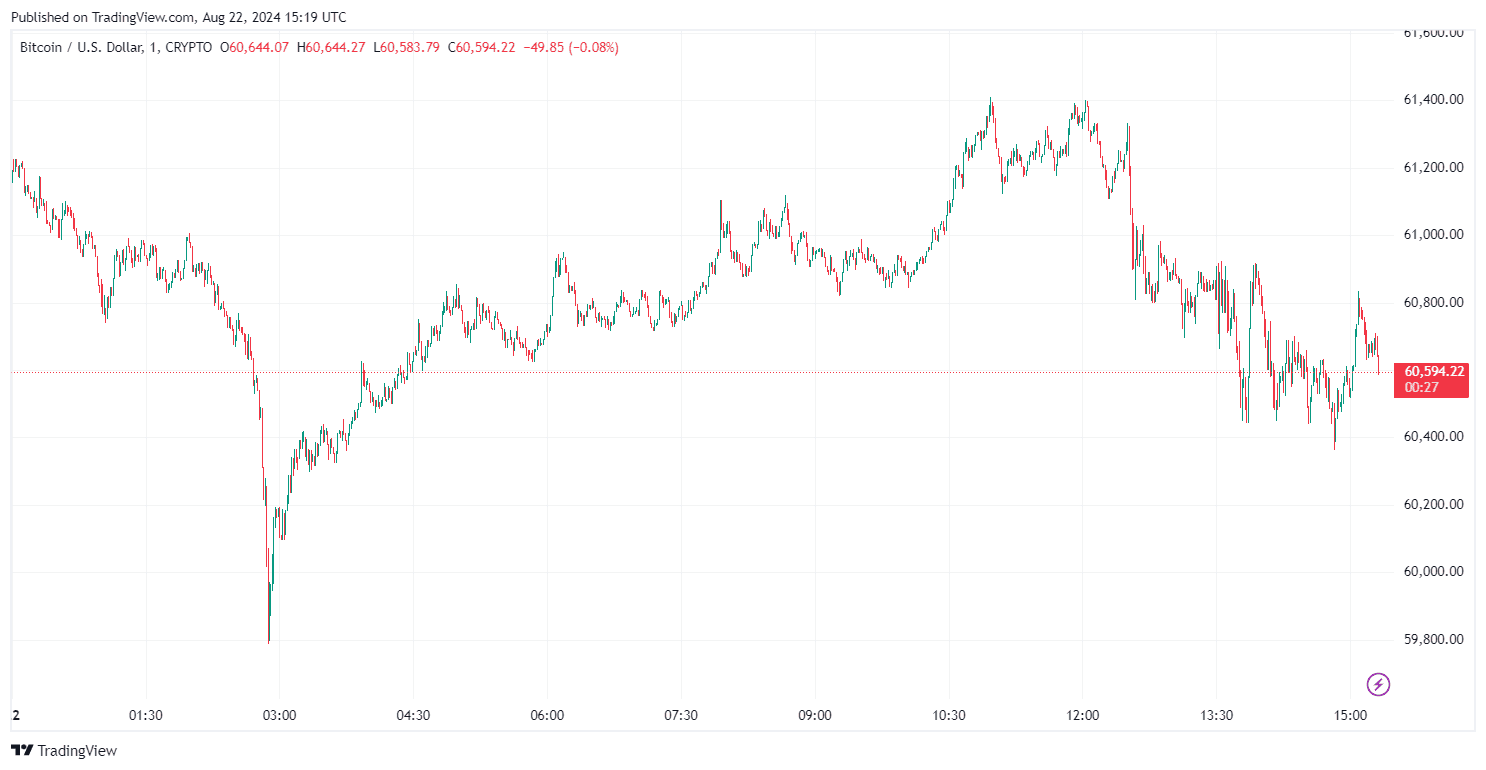Click the change value −49.85 (−0.08%)
Viewport: 1486px width, 770px height.
(x=570, y=47)
